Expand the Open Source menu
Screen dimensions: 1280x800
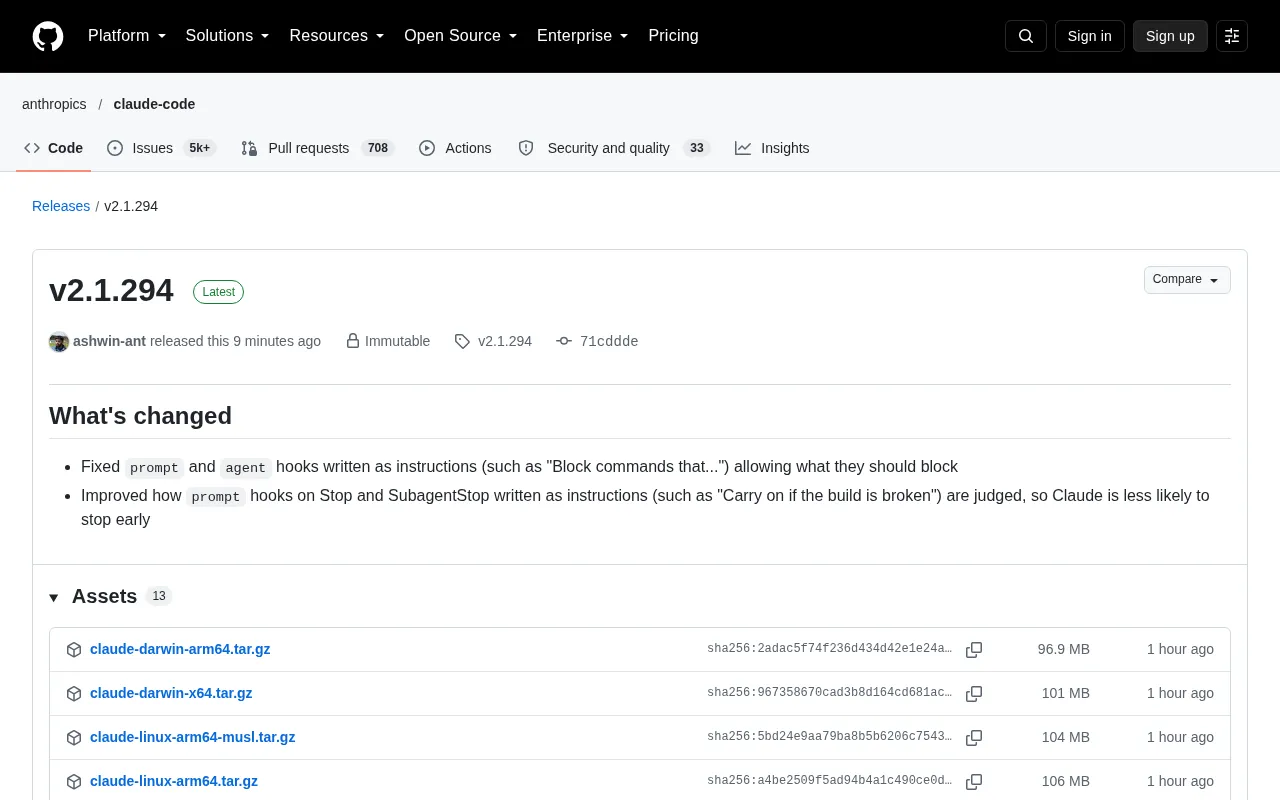(x=461, y=36)
